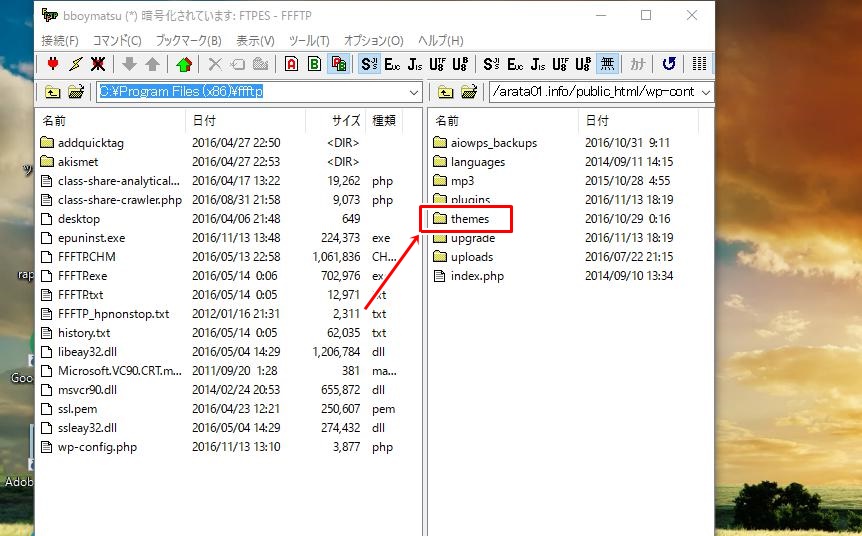Select UTF-8 in group beside transfer modes
Viewport: 862px width, 536px height.
click(x=437, y=64)
